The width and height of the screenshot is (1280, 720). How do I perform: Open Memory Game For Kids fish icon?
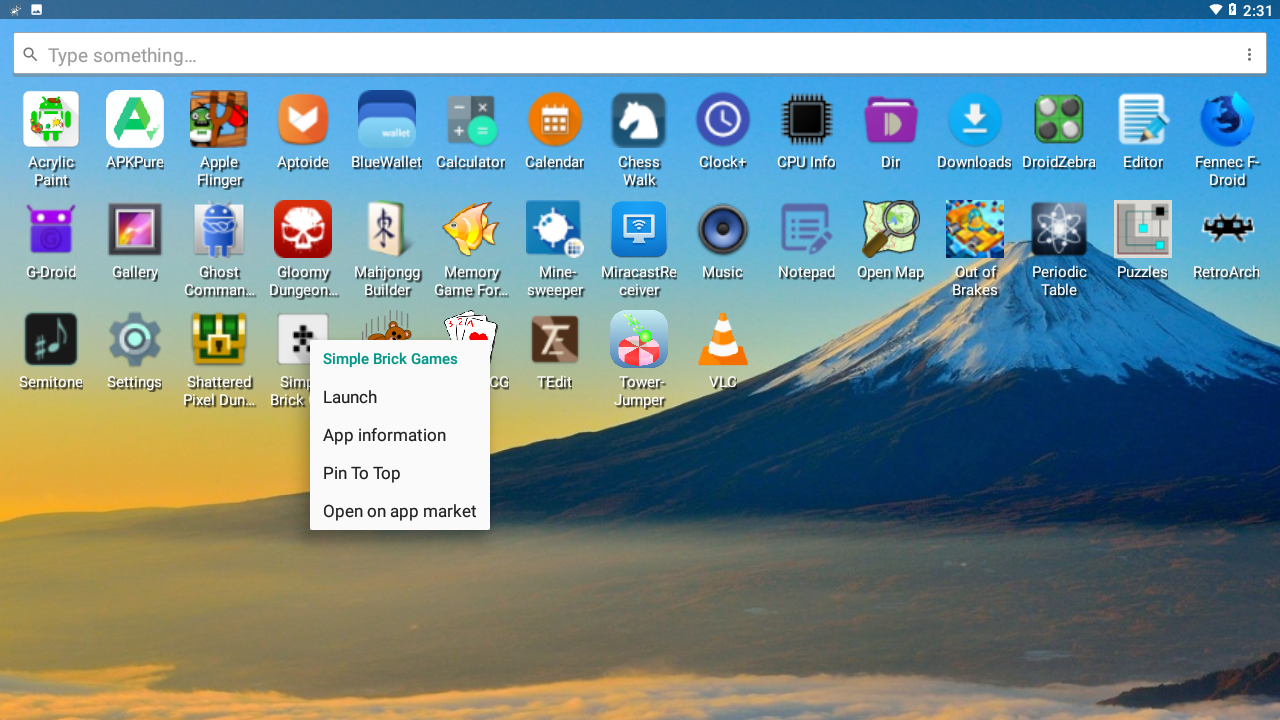click(471, 230)
